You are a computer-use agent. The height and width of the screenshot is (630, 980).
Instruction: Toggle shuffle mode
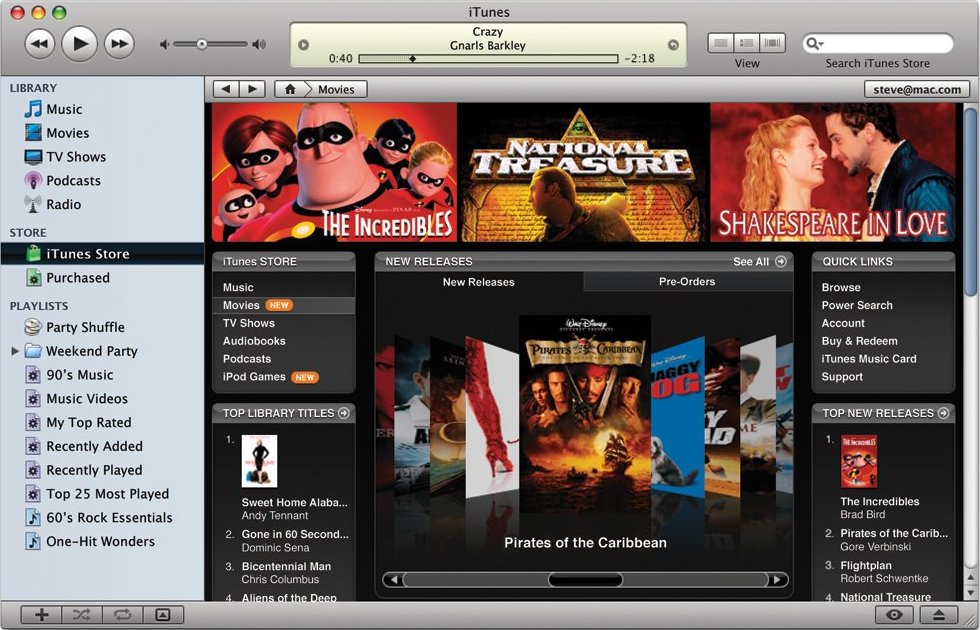pos(81,615)
